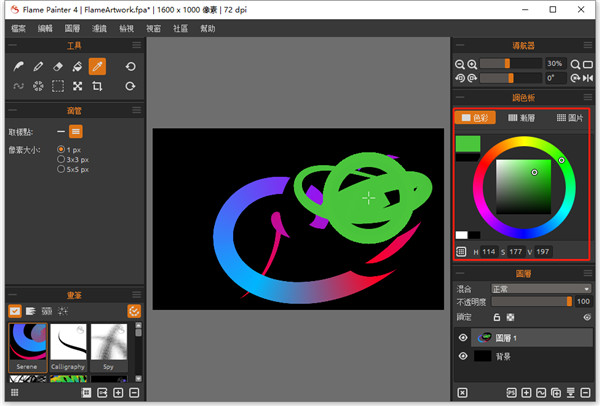Open the blend mode 正常 dropdown

coord(537,288)
